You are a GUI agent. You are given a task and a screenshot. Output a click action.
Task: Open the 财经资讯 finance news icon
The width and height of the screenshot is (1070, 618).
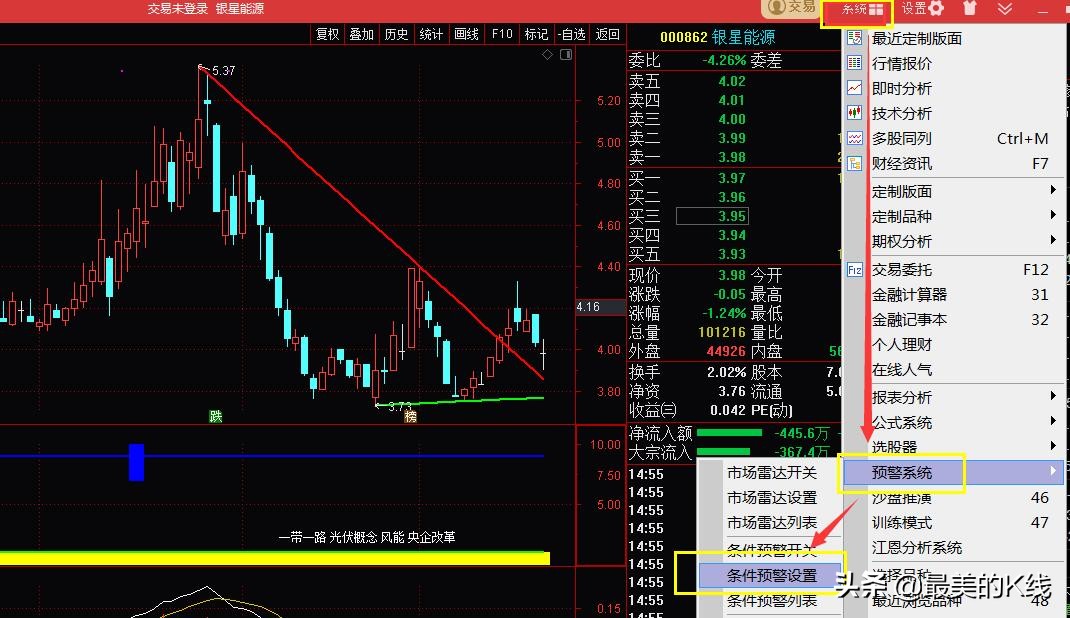click(853, 163)
